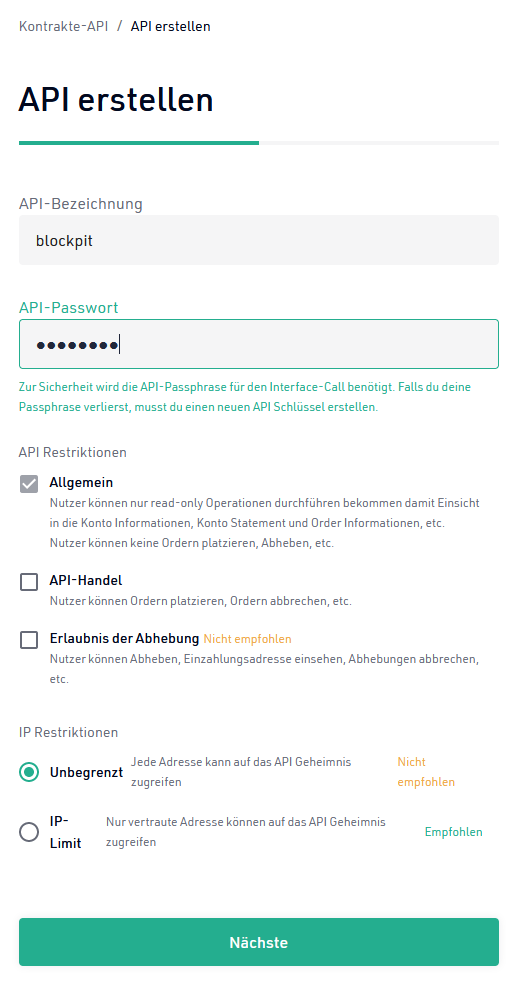Click the Nicht empfohlen tag beside Abhebung
Image resolution: width=522 pixels, height=986 pixels.
click(247, 639)
